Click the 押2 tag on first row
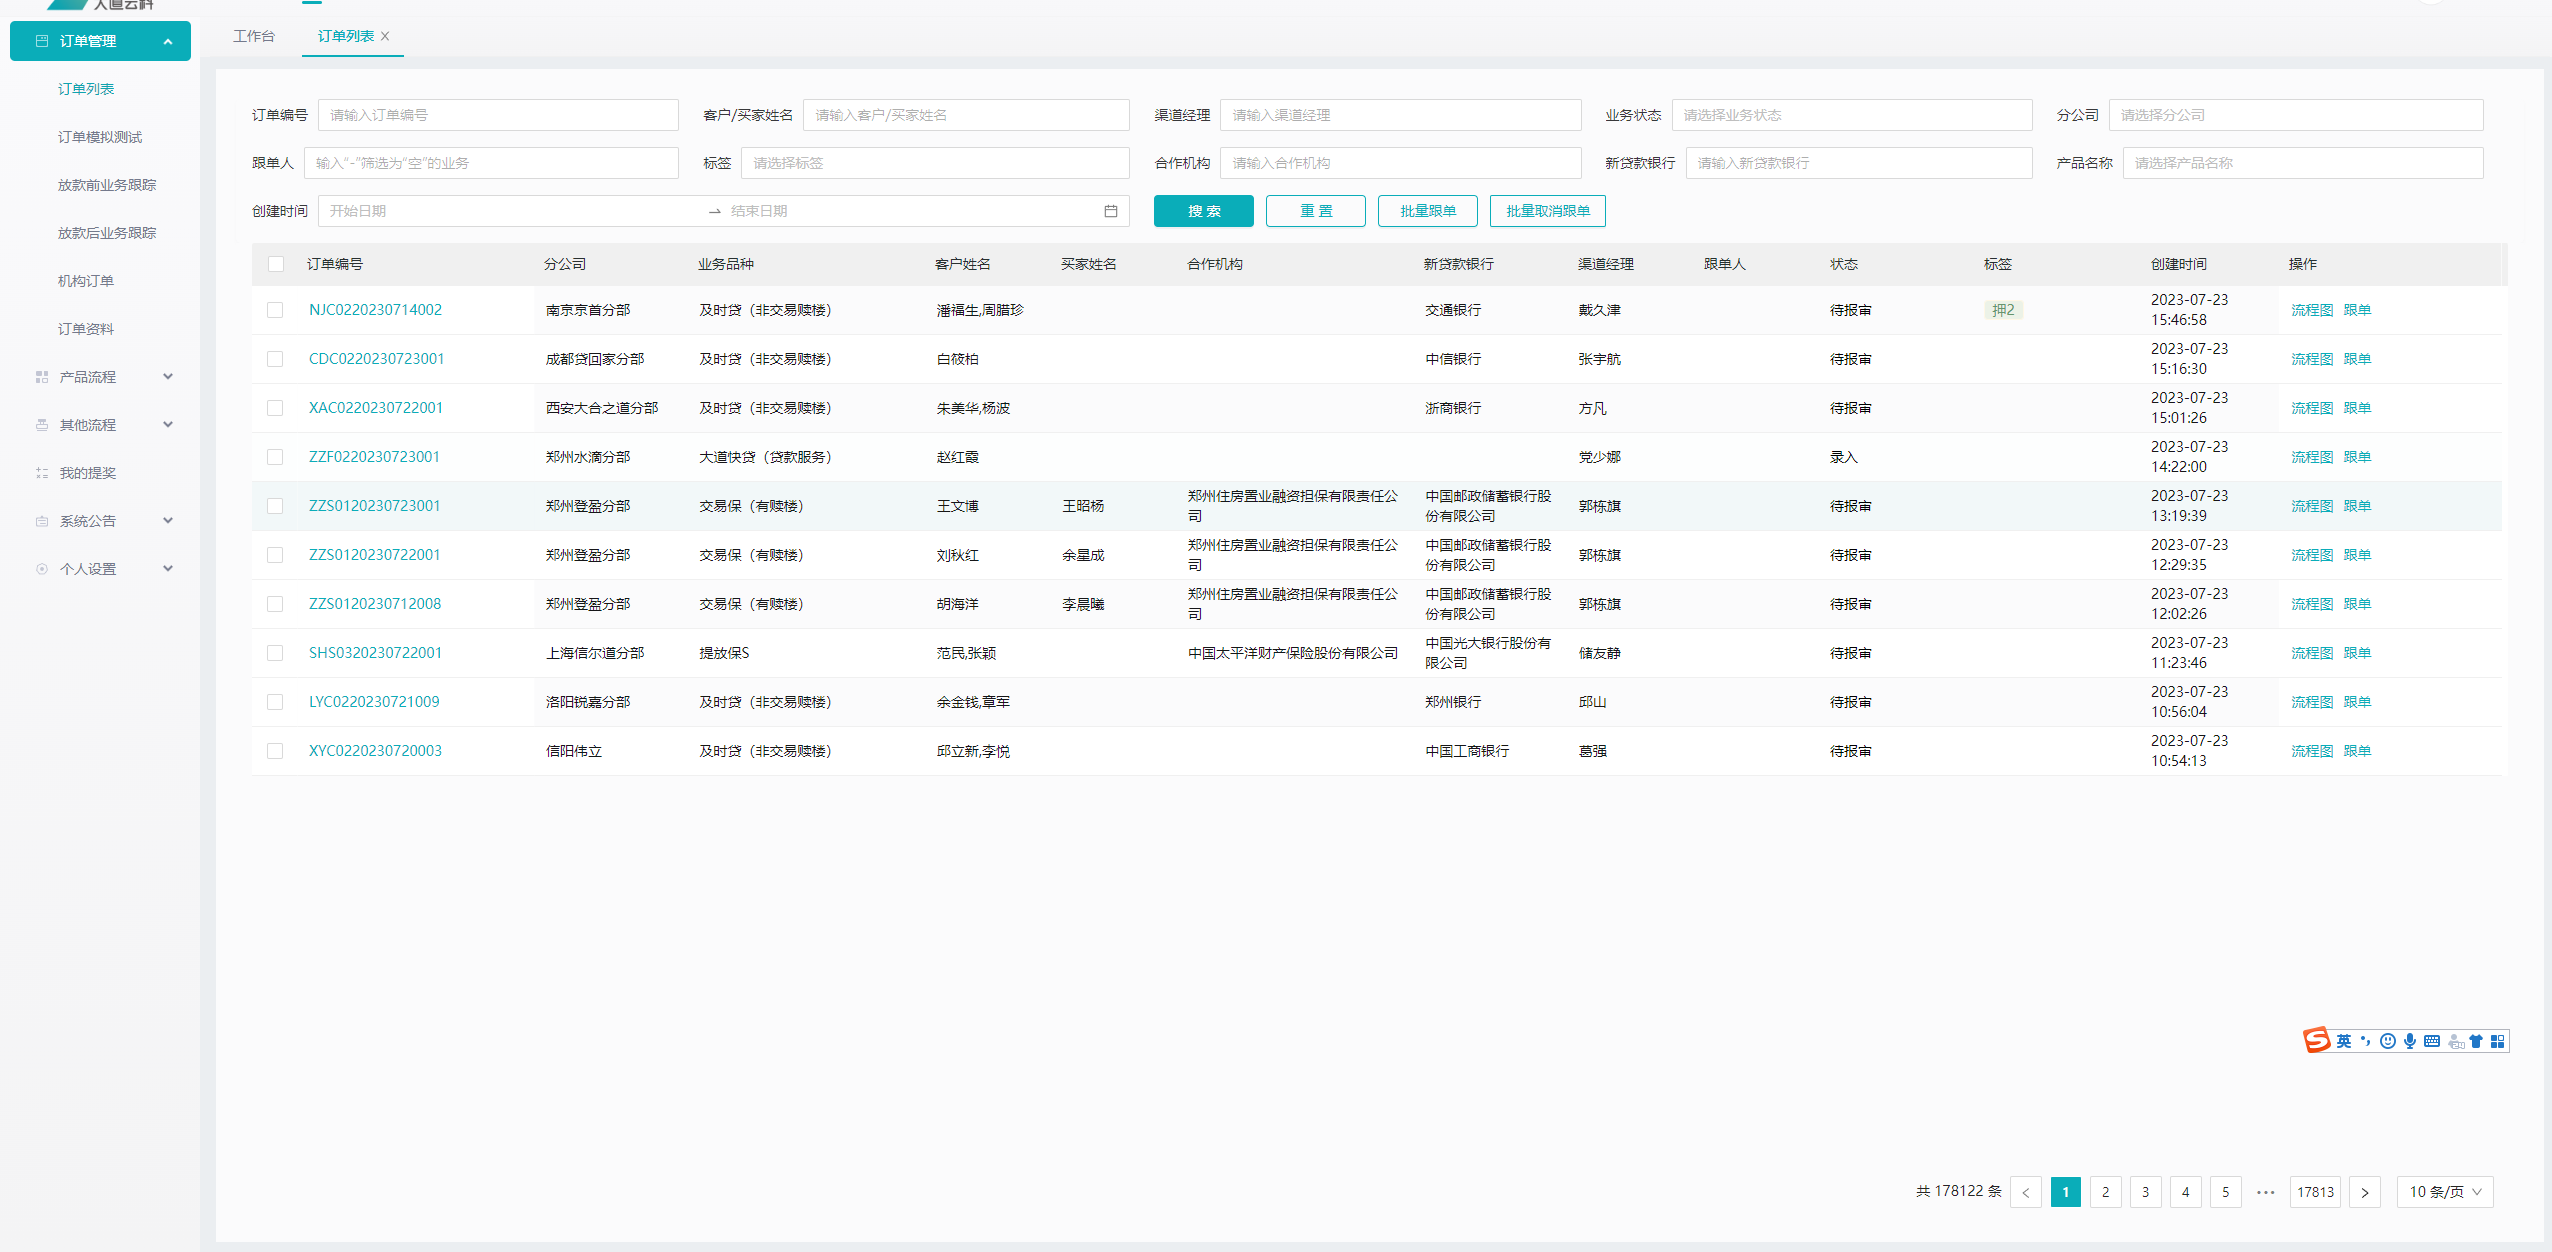 tap(2003, 310)
